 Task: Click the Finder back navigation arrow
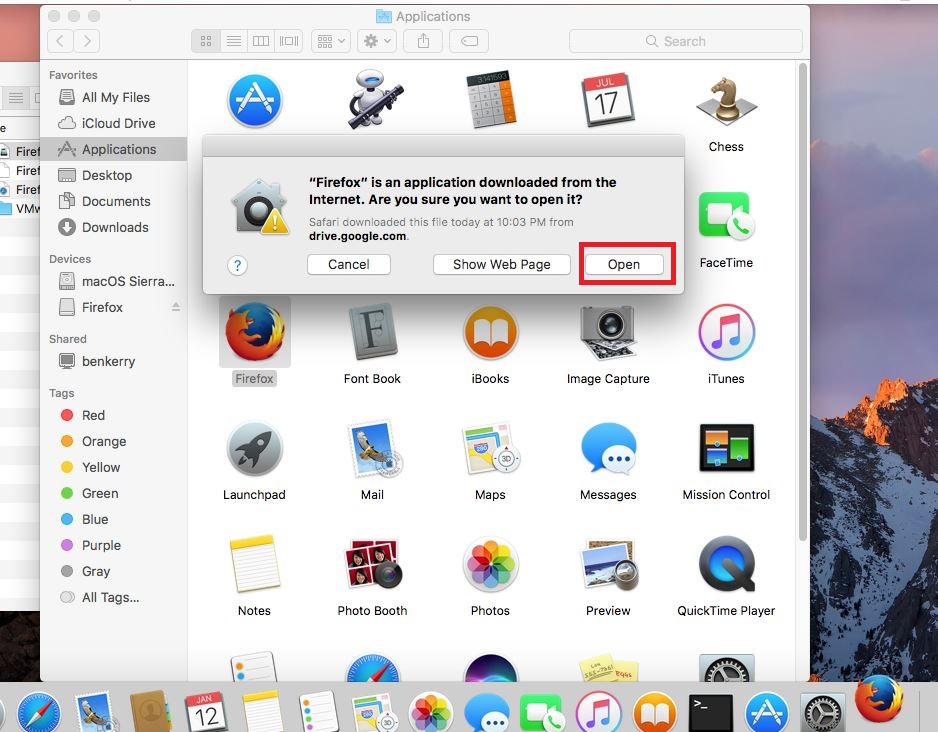[60, 41]
